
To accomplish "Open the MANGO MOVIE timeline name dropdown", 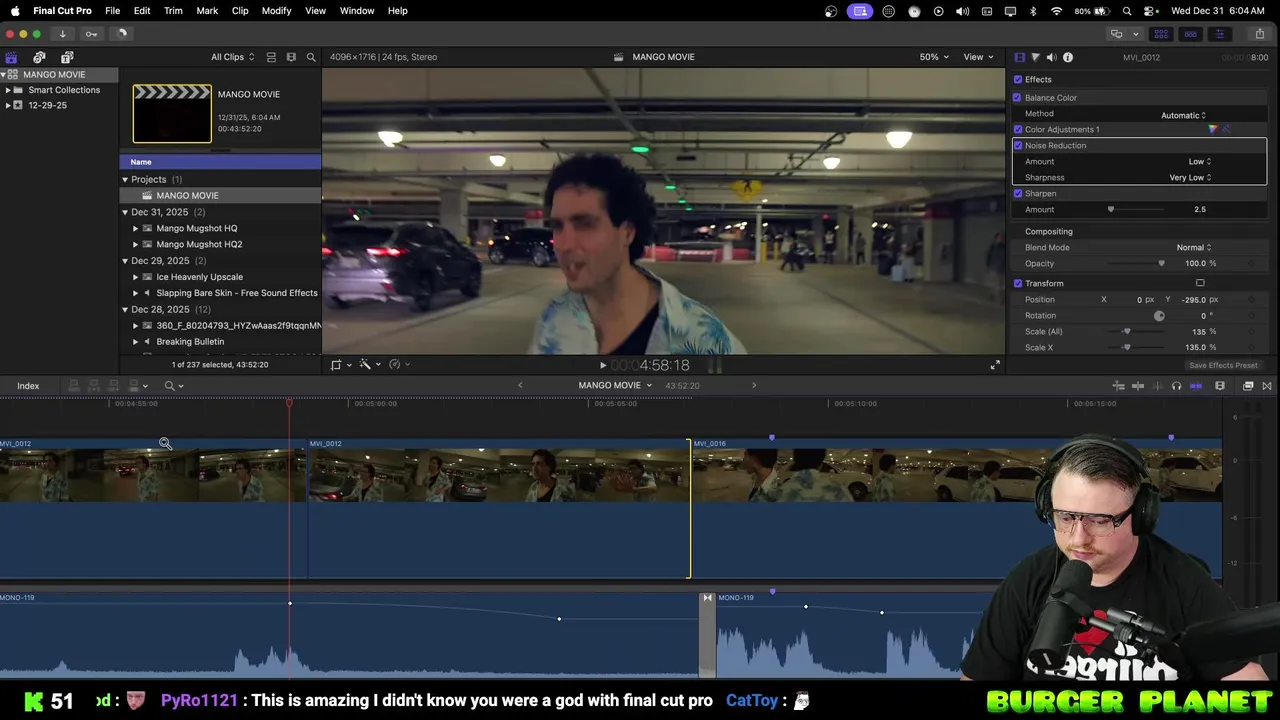I will click(615, 386).
